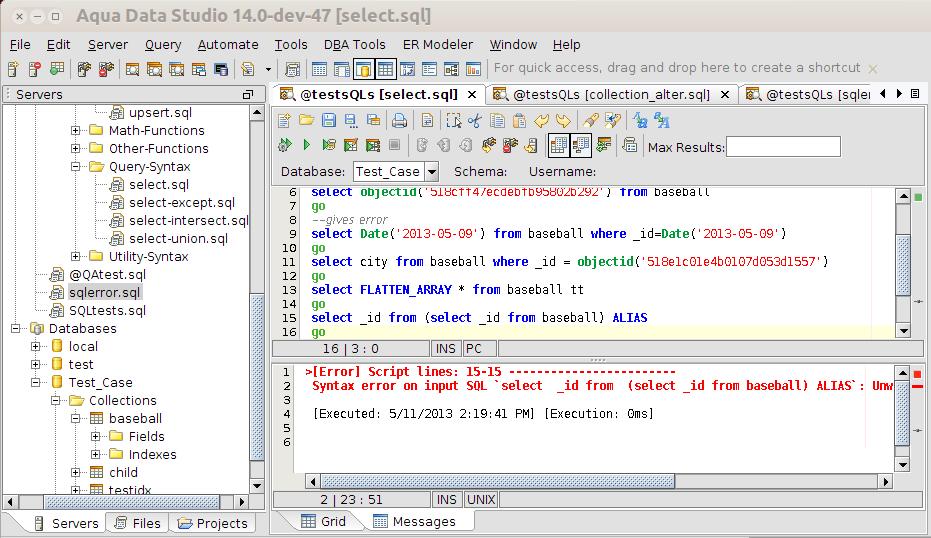This screenshot has width=931, height=538.
Task: Expand the local database node
Action: coord(36,346)
